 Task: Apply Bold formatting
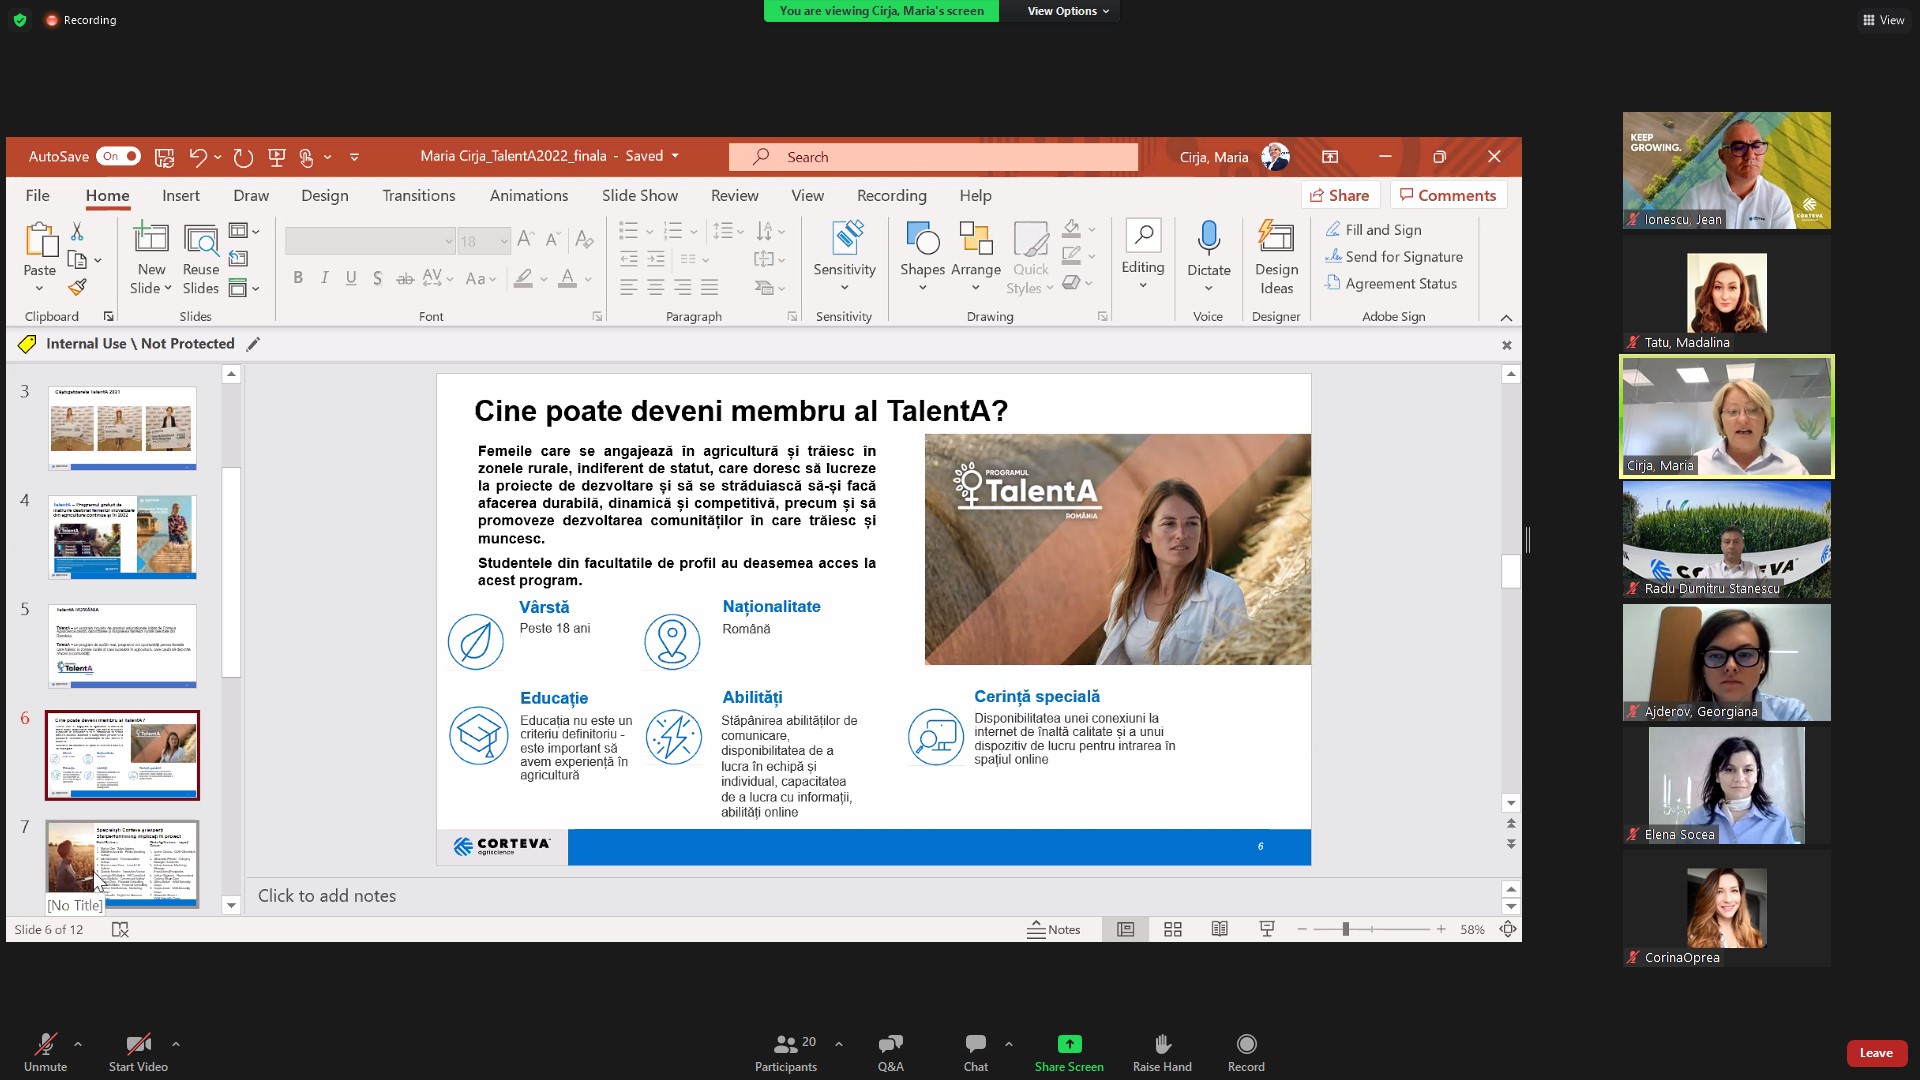click(298, 279)
